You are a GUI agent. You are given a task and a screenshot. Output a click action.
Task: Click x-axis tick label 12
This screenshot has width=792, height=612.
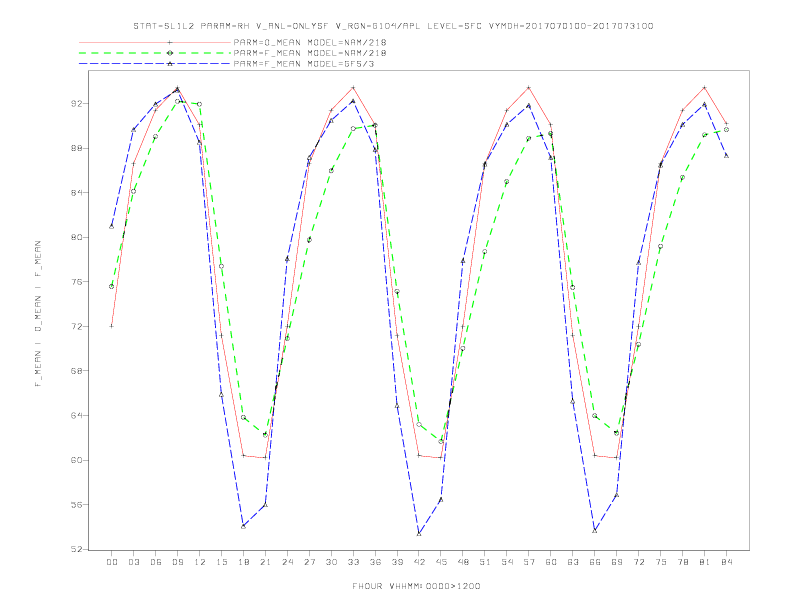pyautogui.click(x=200, y=562)
